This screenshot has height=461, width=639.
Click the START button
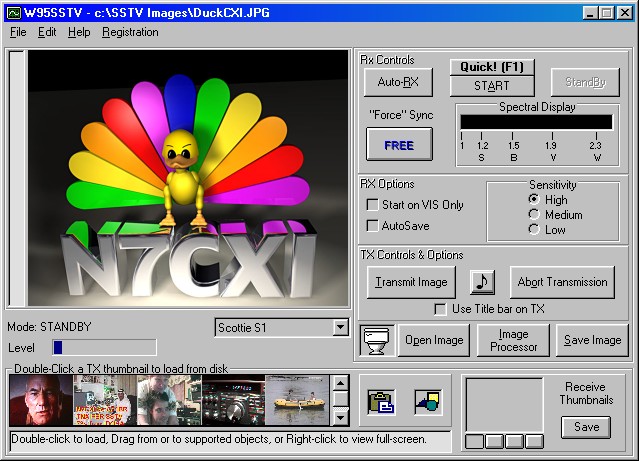(x=492, y=86)
